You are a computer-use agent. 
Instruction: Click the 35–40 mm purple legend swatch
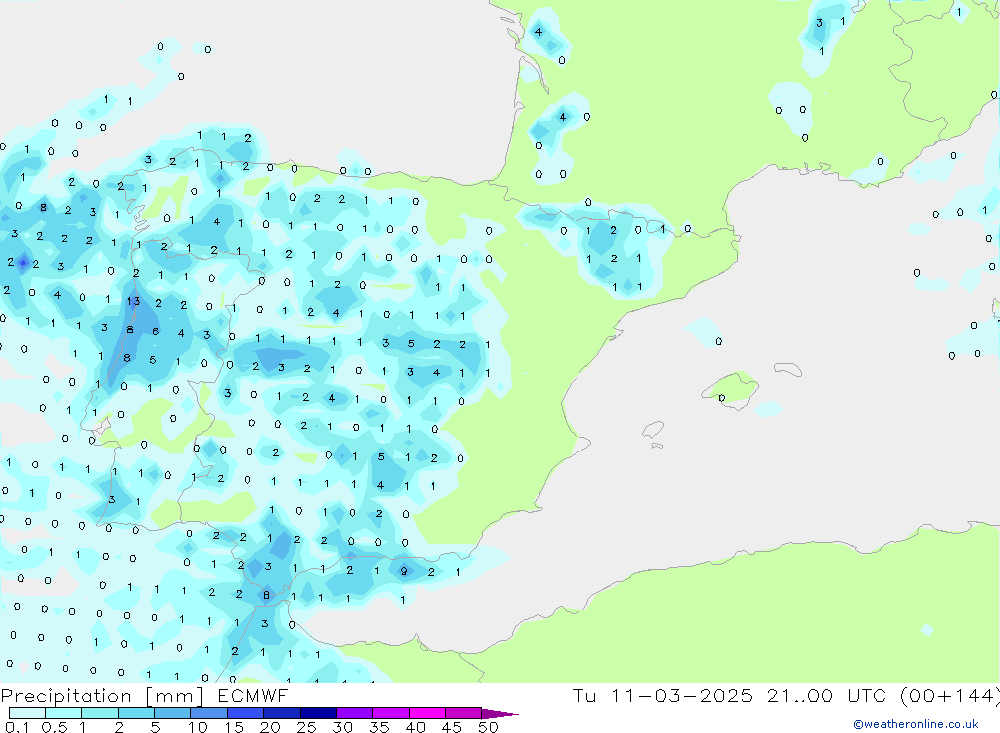point(390,713)
